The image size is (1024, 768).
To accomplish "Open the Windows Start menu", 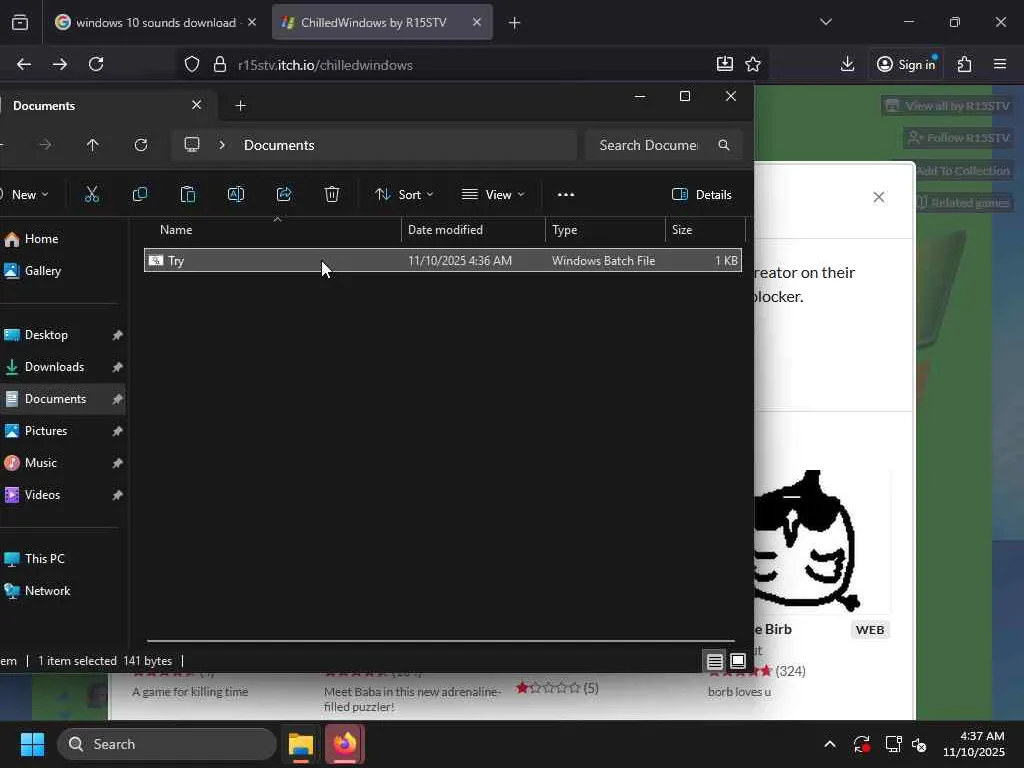I will (32, 744).
